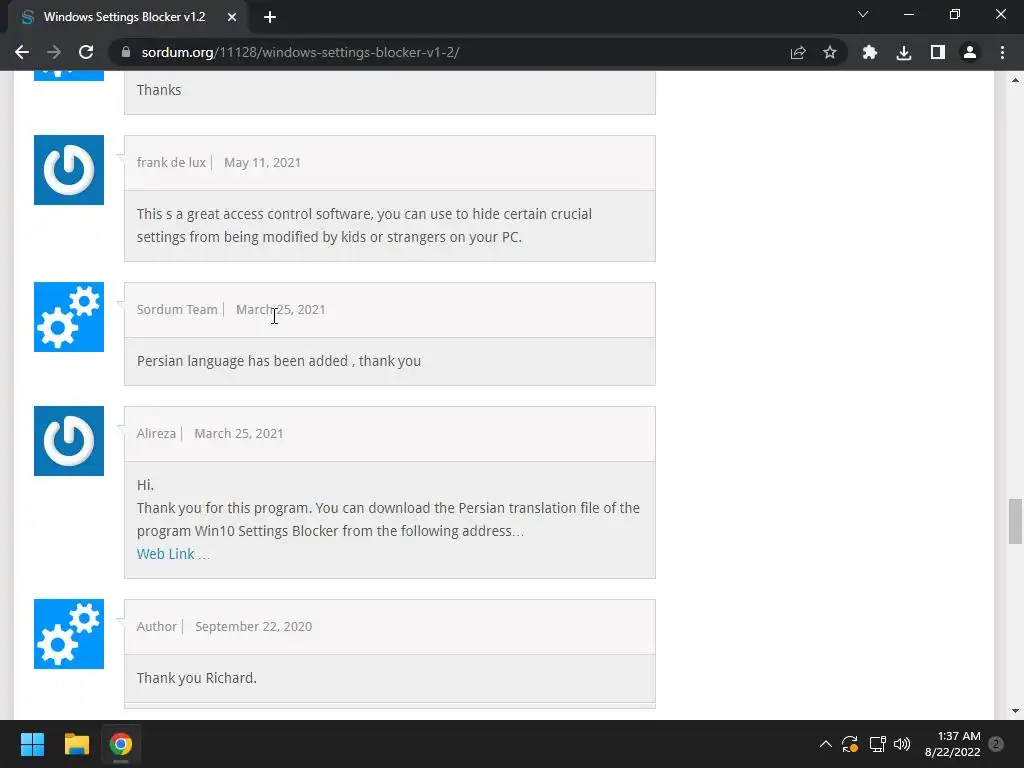Open network status tray icon
This screenshot has width=1024, height=768.
pyautogui.click(x=877, y=744)
